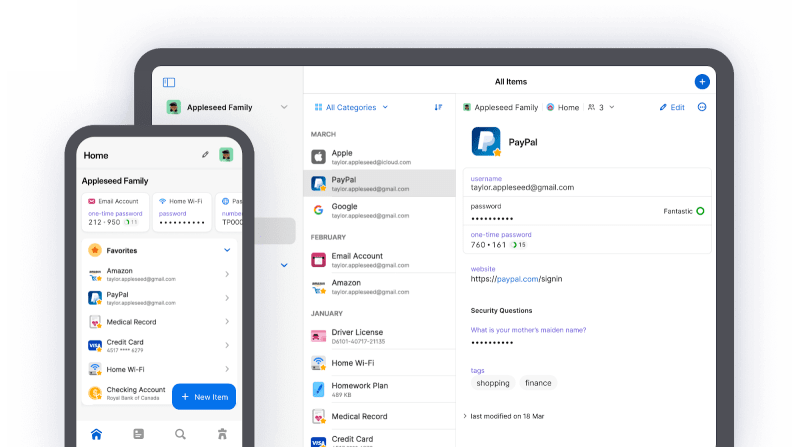The height and width of the screenshot is (447, 800).
Task: Open the more options ellipsis icon
Action: click(702, 107)
